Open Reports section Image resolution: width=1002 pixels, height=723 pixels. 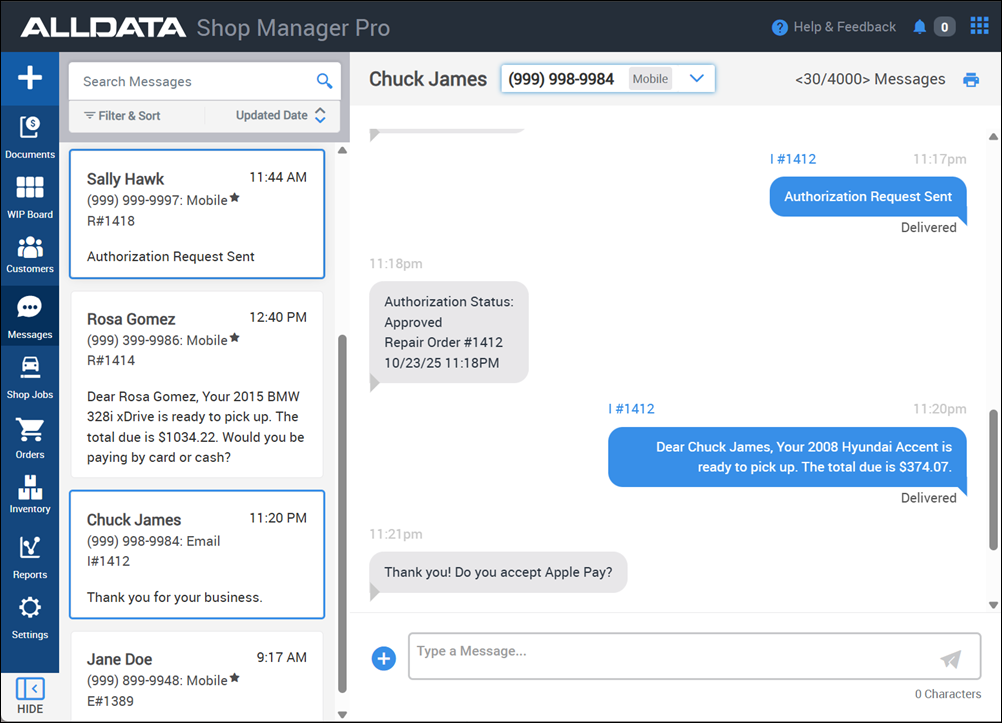[29, 557]
